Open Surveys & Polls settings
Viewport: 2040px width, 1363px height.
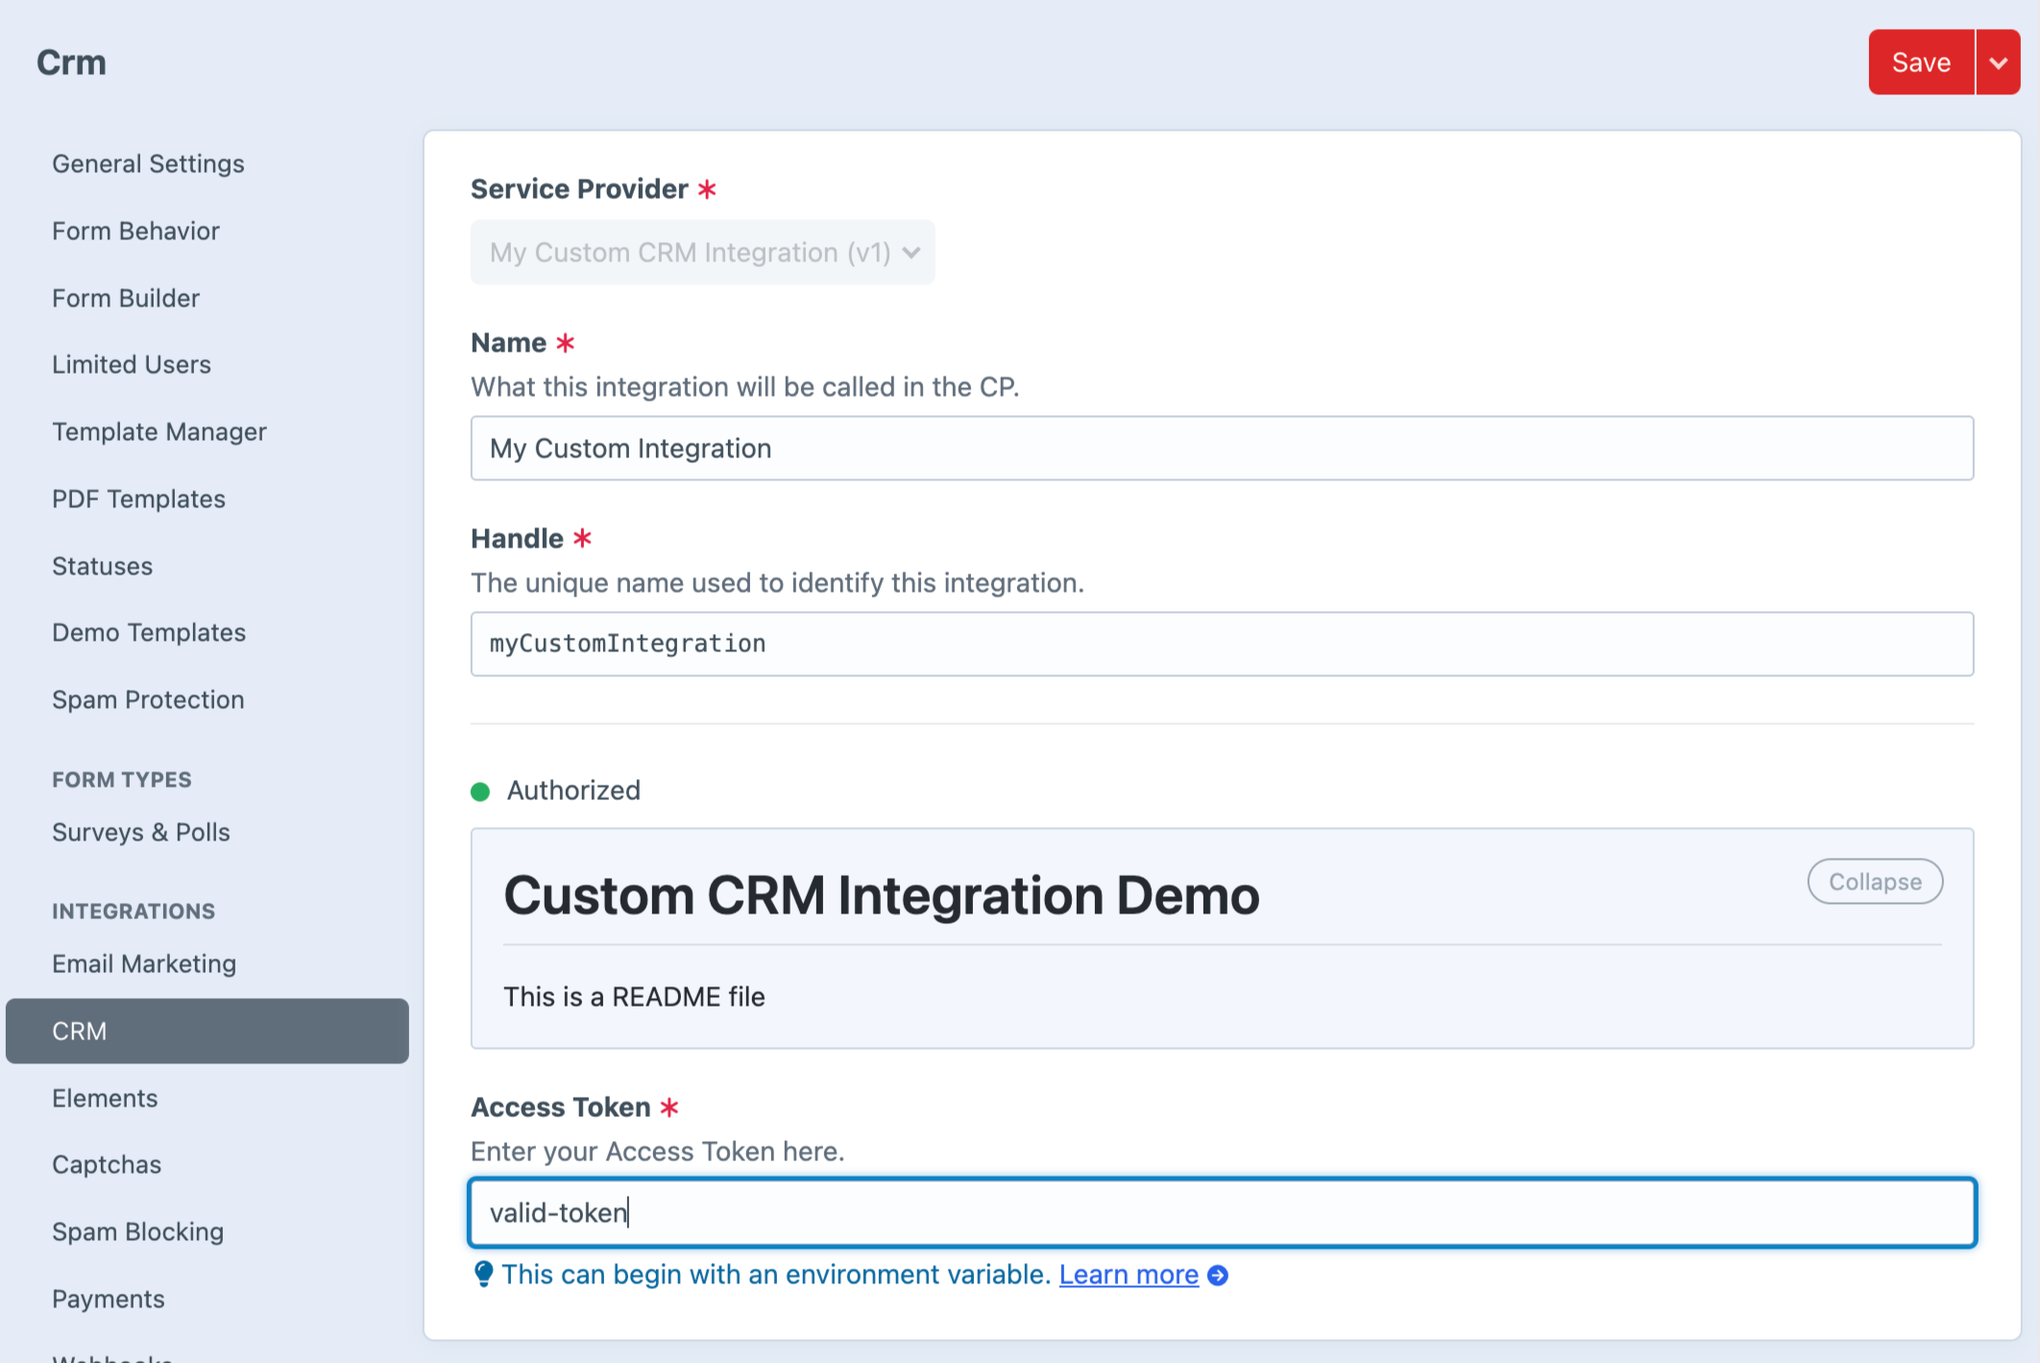(141, 831)
